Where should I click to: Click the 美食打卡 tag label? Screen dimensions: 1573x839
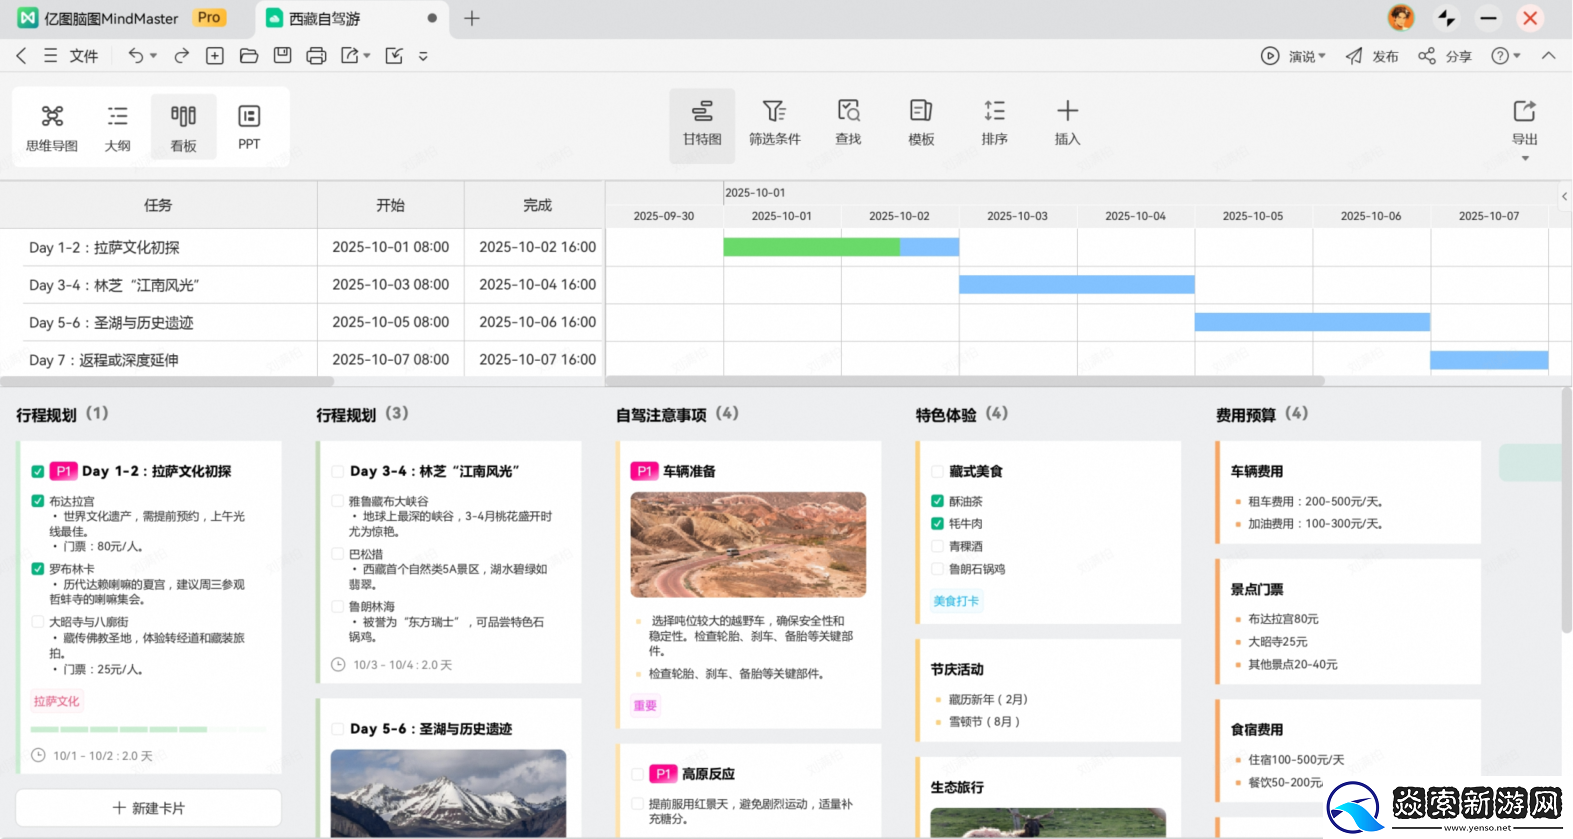coord(956,601)
